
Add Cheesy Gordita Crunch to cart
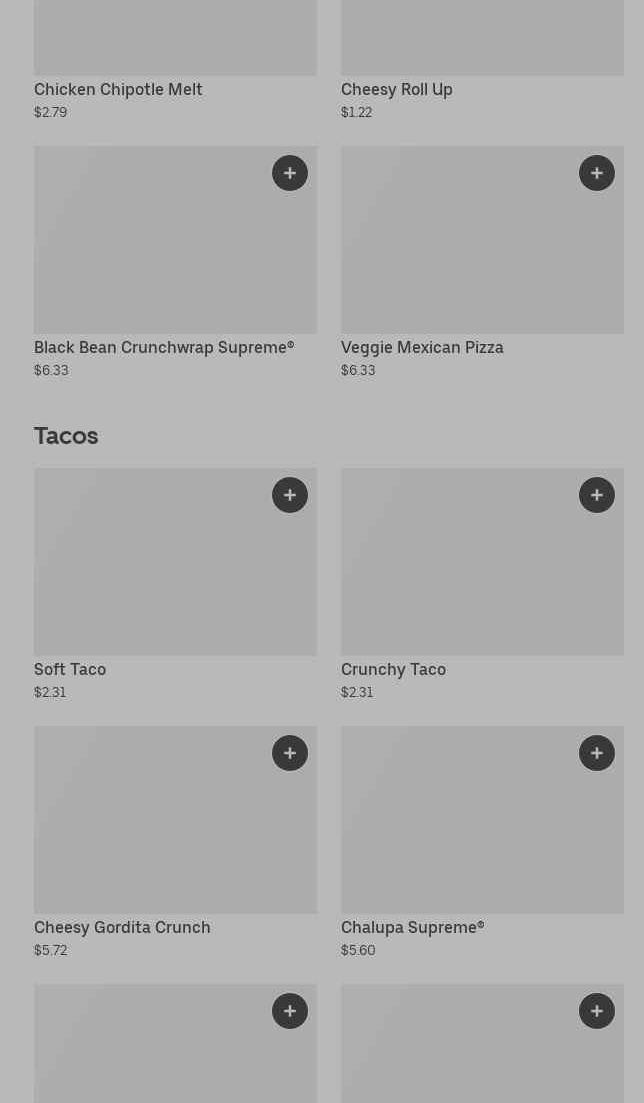click(290, 753)
